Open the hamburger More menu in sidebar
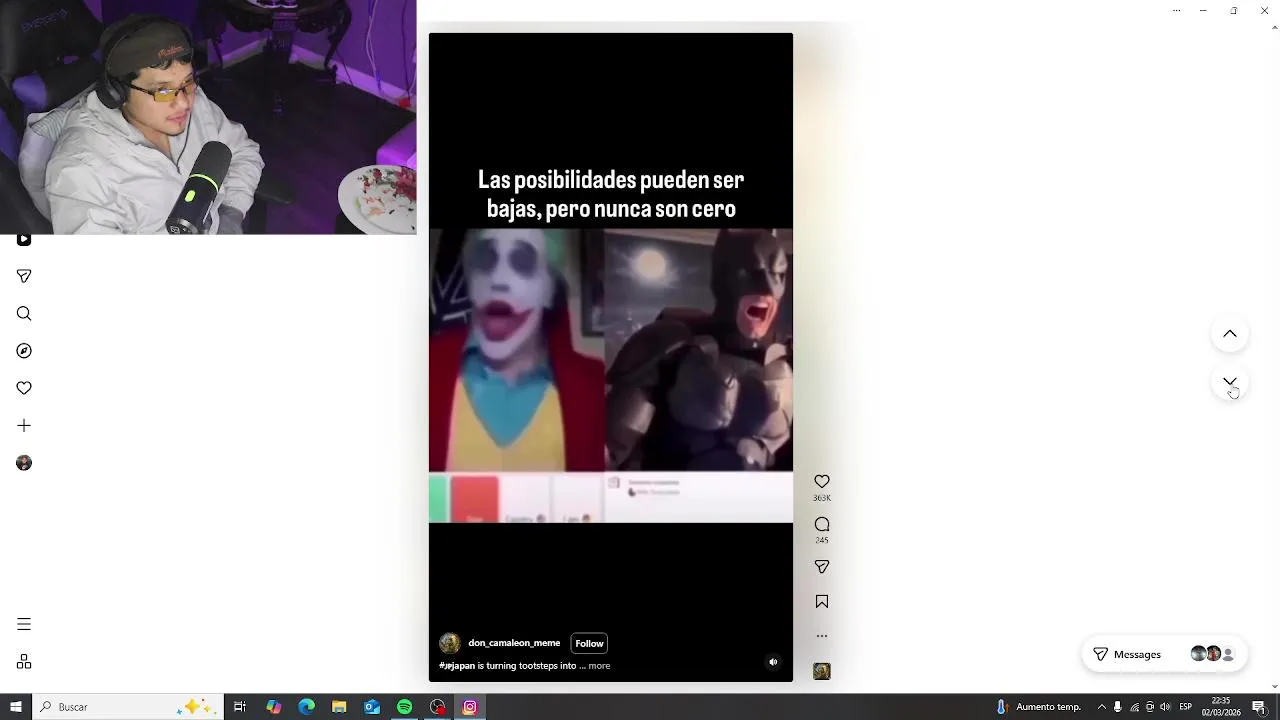Screen dimensions: 1280x720 [24, 624]
